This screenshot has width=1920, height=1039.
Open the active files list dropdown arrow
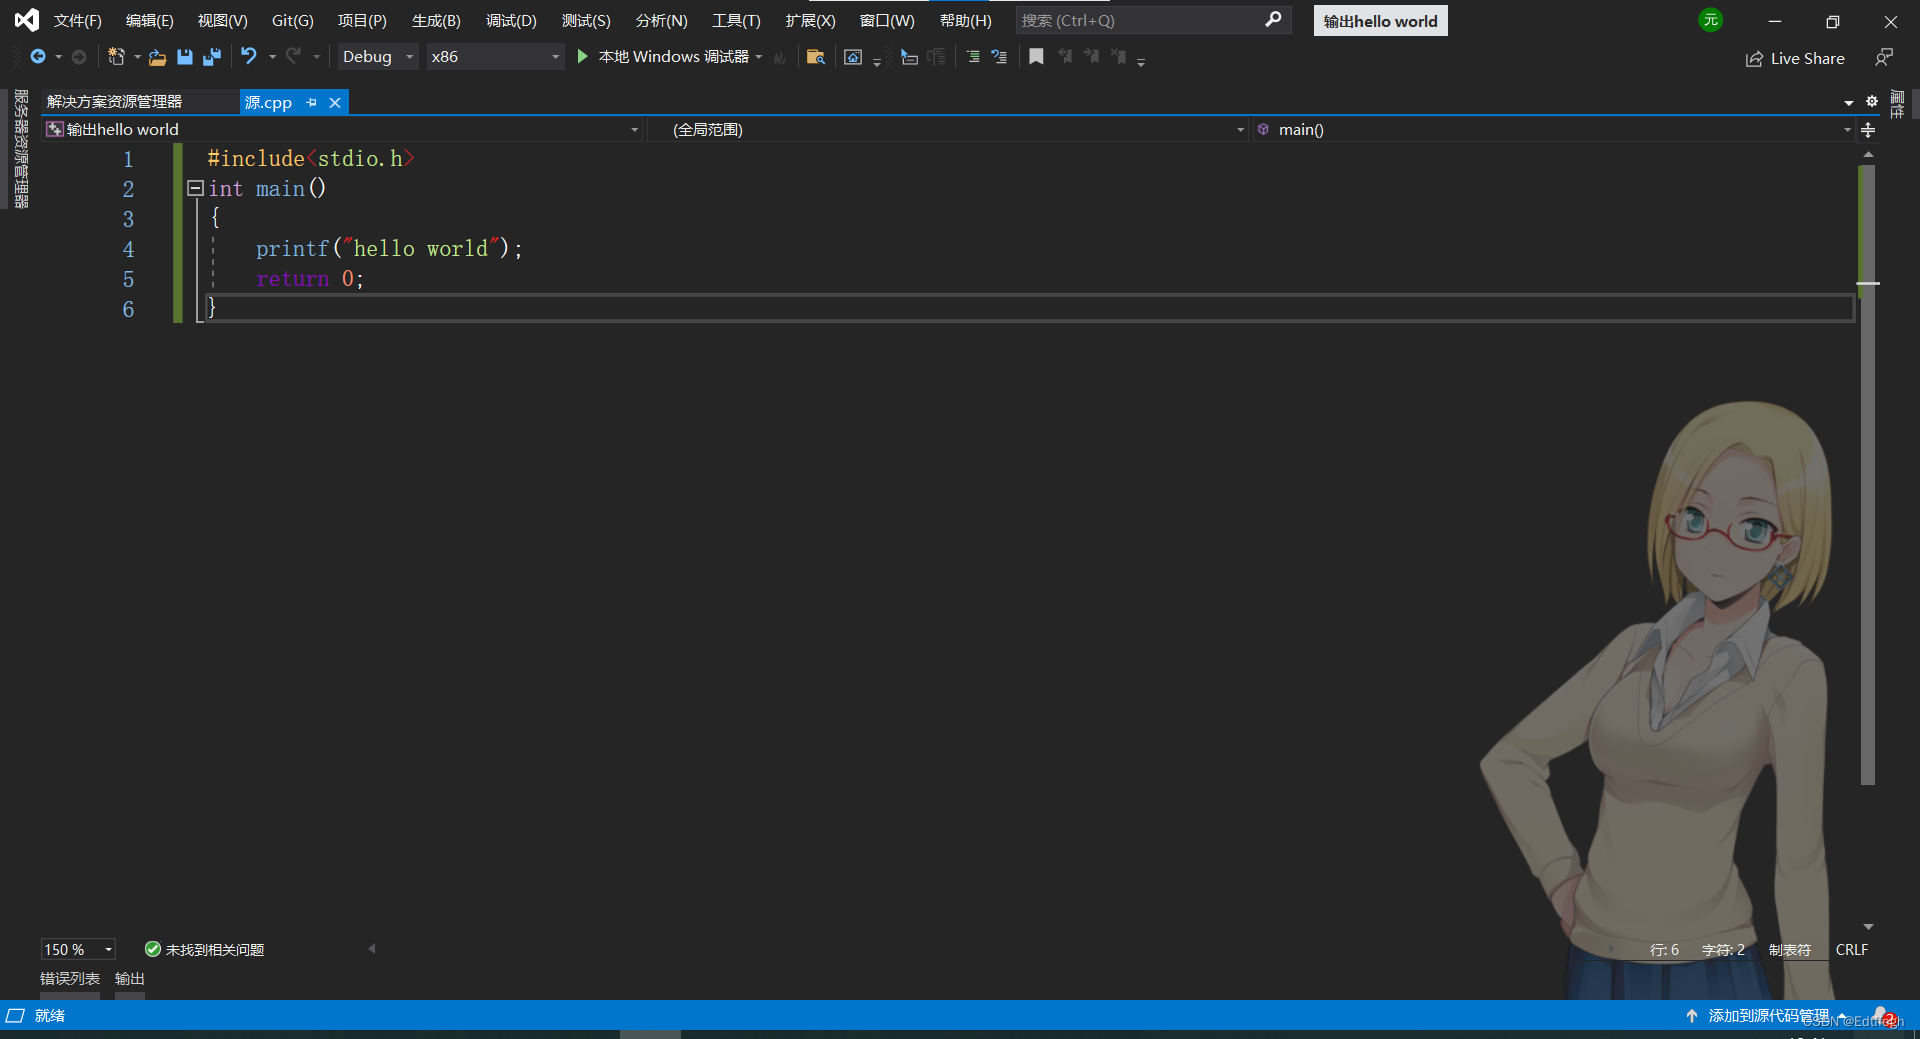click(x=1848, y=102)
